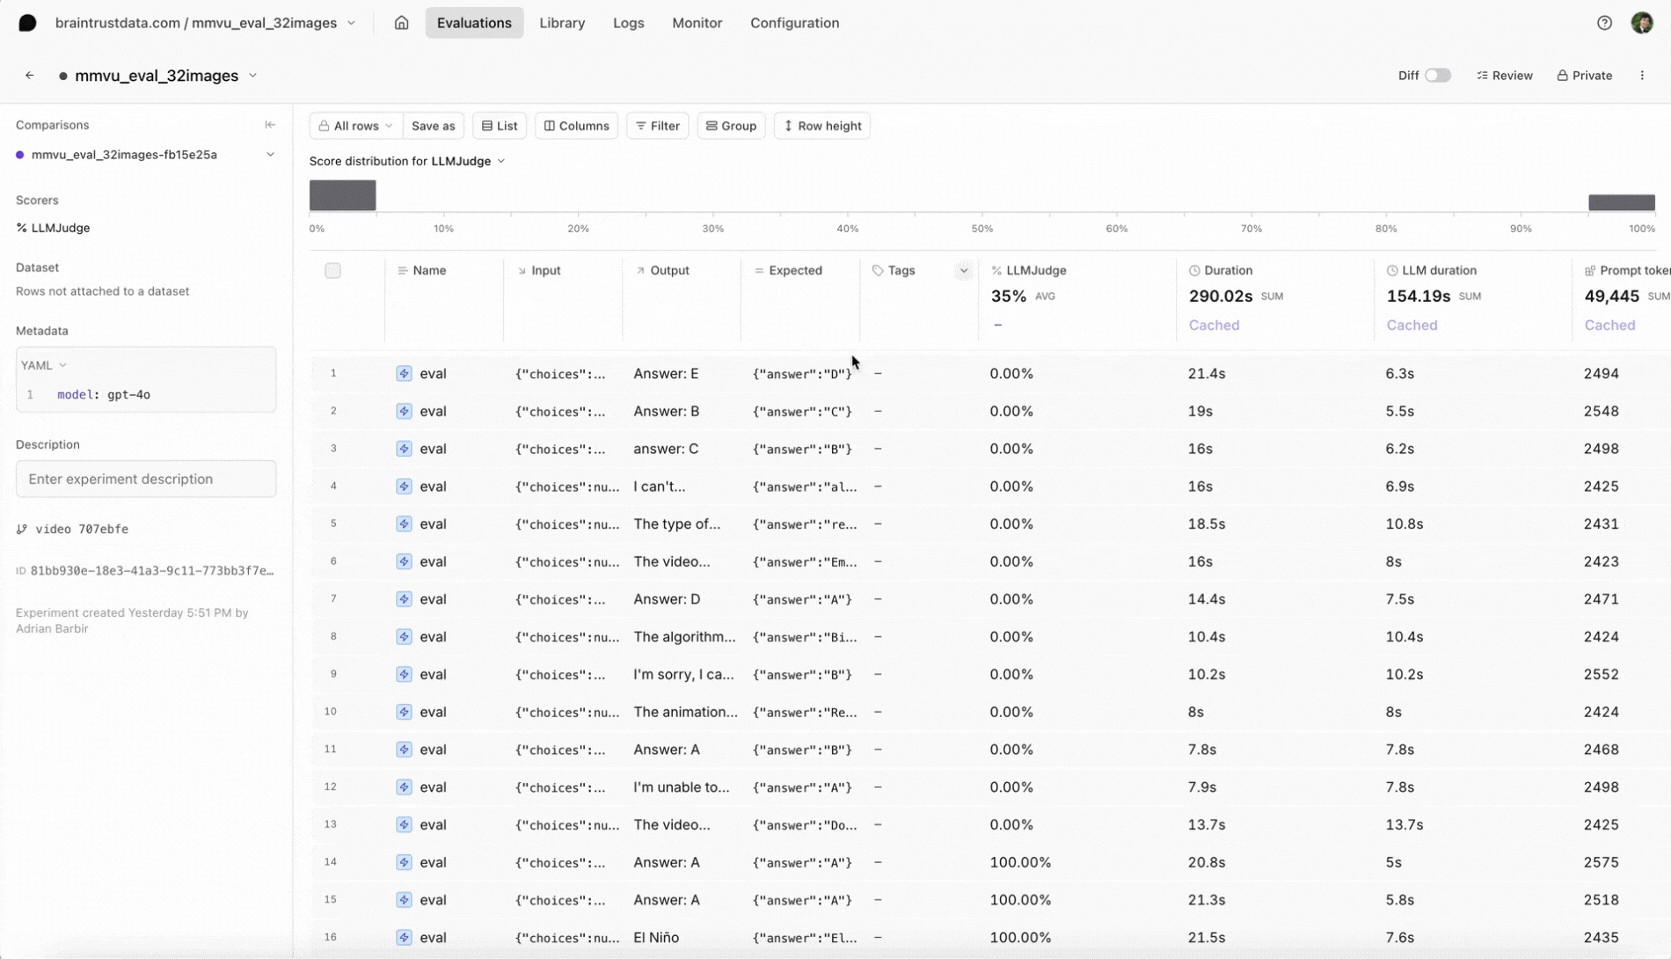Focus the experiment description input field
The height and width of the screenshot is (959, 1671).
(146, 479)
